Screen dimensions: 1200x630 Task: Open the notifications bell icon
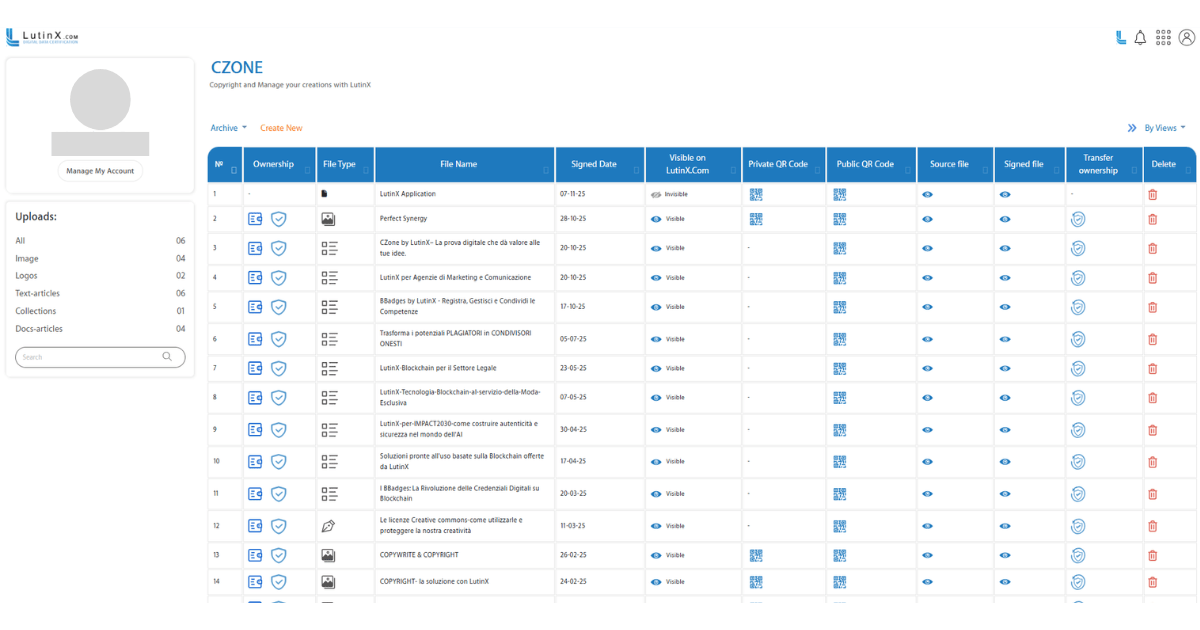(1140, 38)
